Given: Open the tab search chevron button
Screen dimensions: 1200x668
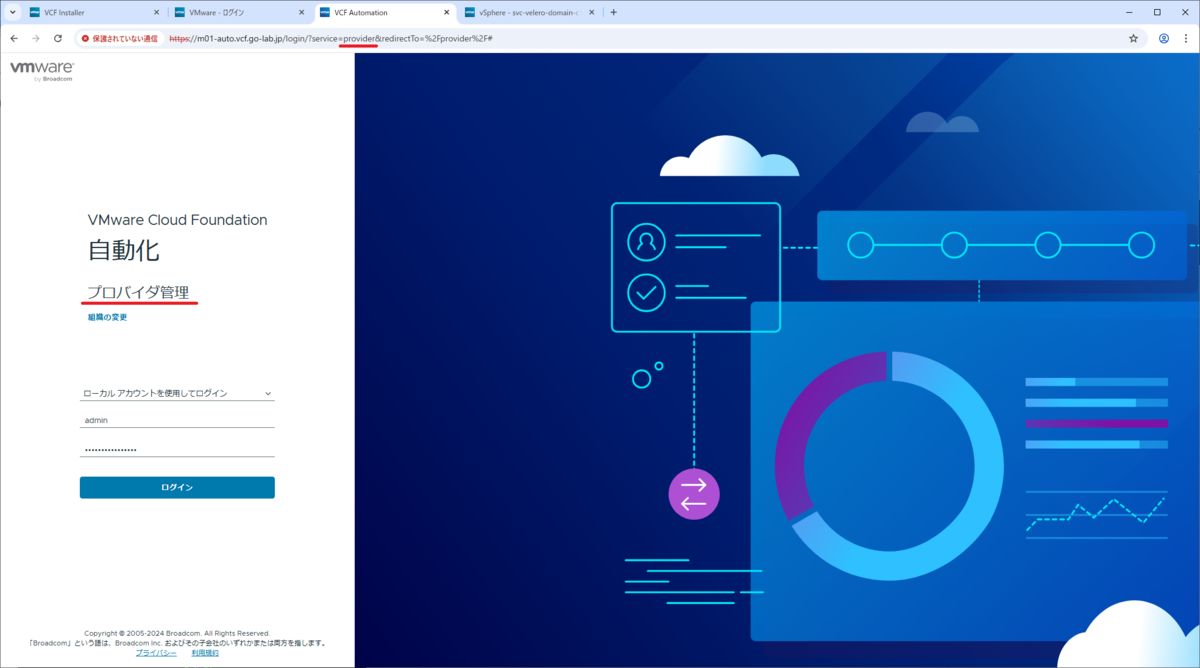Looking at the screenshot, I should coord(13,12).
